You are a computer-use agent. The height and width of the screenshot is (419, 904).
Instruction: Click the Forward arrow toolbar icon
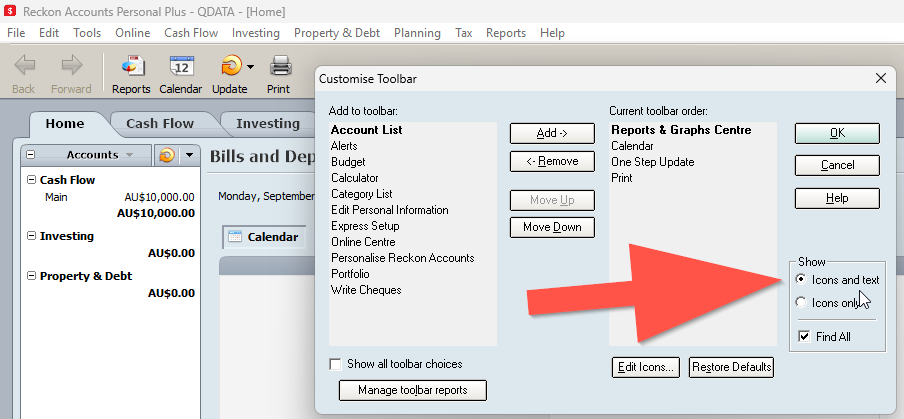pos(71,66)
